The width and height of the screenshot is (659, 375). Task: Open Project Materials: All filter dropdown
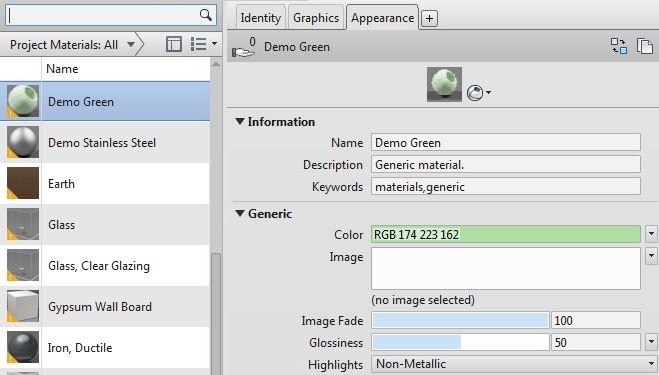pyautogui.click(x=72, y=44)
